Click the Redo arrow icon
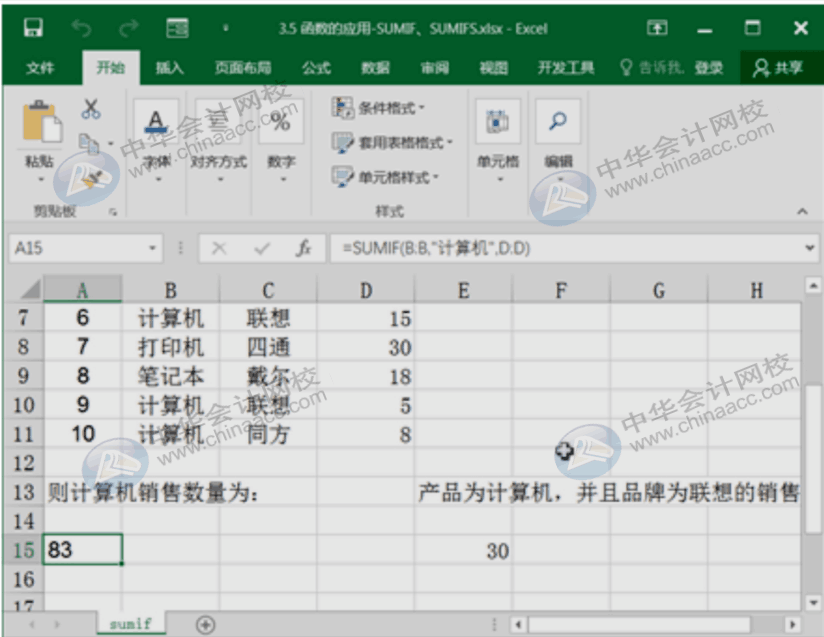This screenshot has height=637, width=824. 128,28
